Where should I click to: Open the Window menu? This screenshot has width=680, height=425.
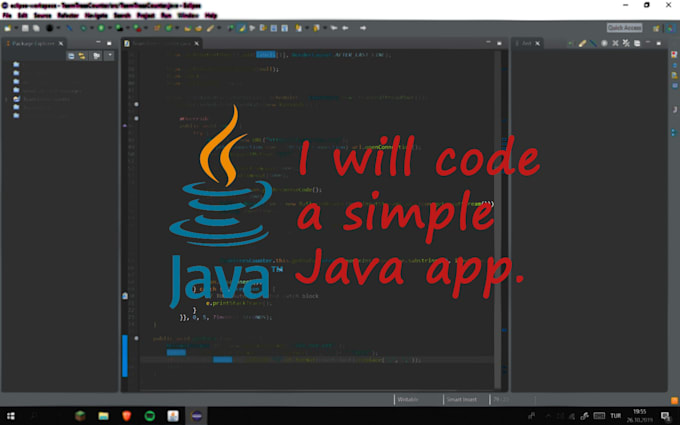188,16
